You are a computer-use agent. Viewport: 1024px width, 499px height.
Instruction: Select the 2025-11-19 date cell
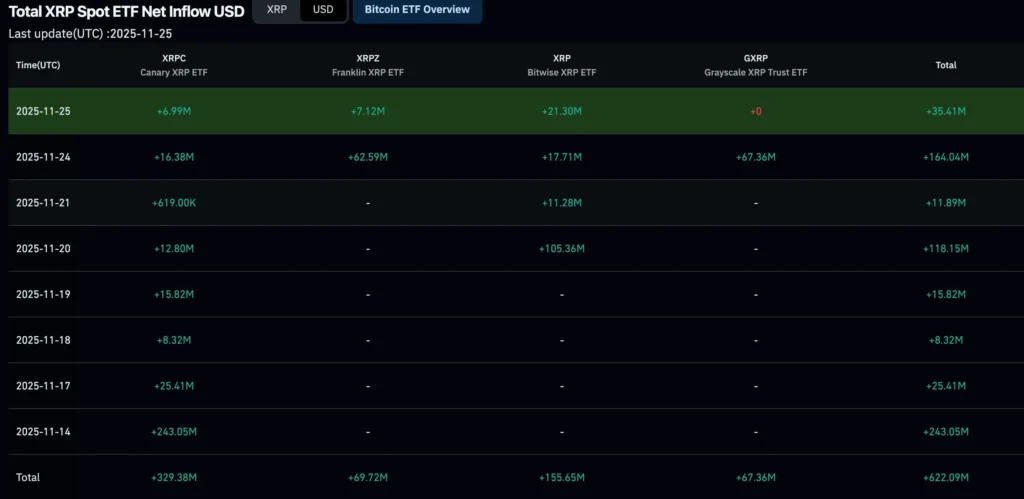43,295
